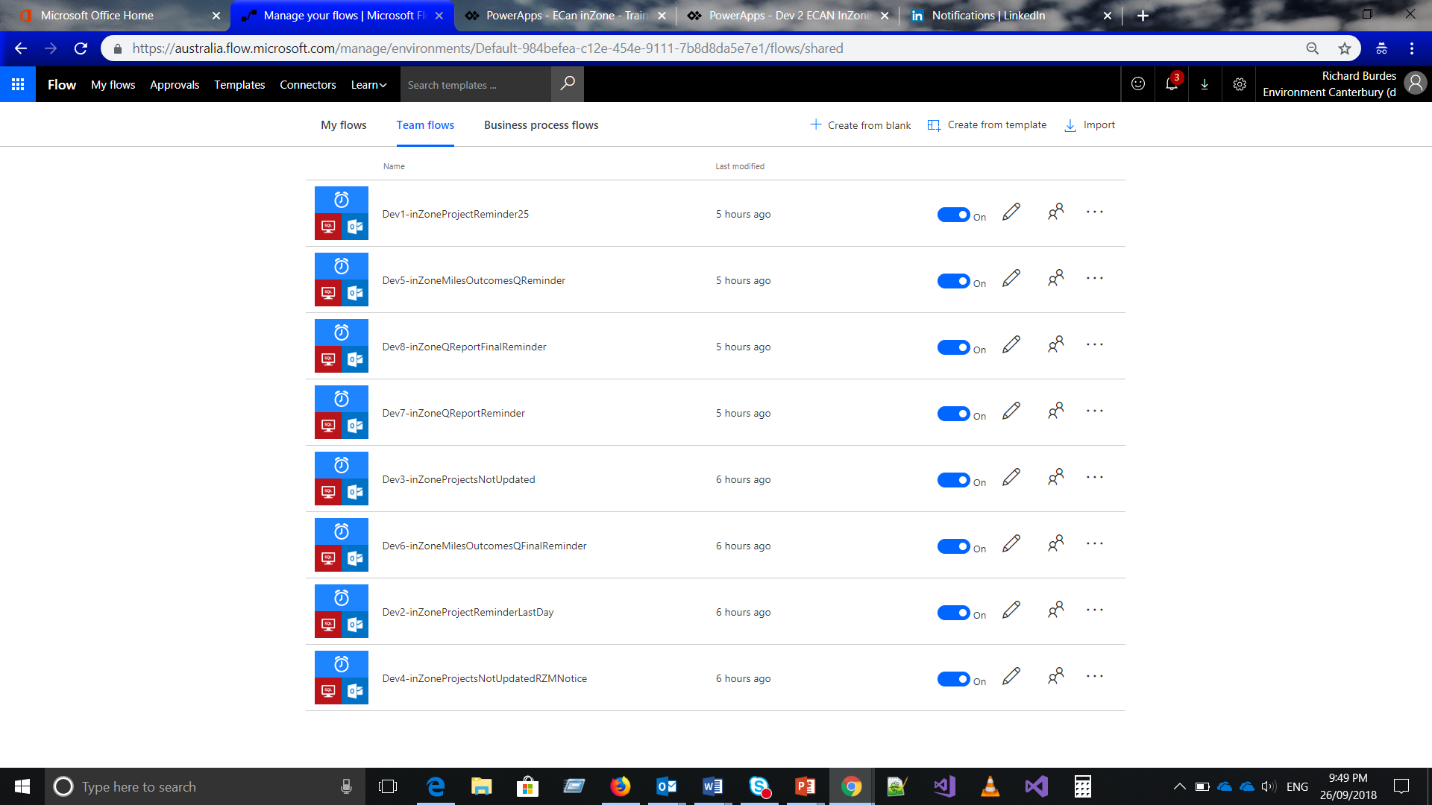Open more options for Dev7-inZoneQReportReminder
Image resolution: width=1432 pixels, height=805 pixels.
click(x=1094, y=410)
